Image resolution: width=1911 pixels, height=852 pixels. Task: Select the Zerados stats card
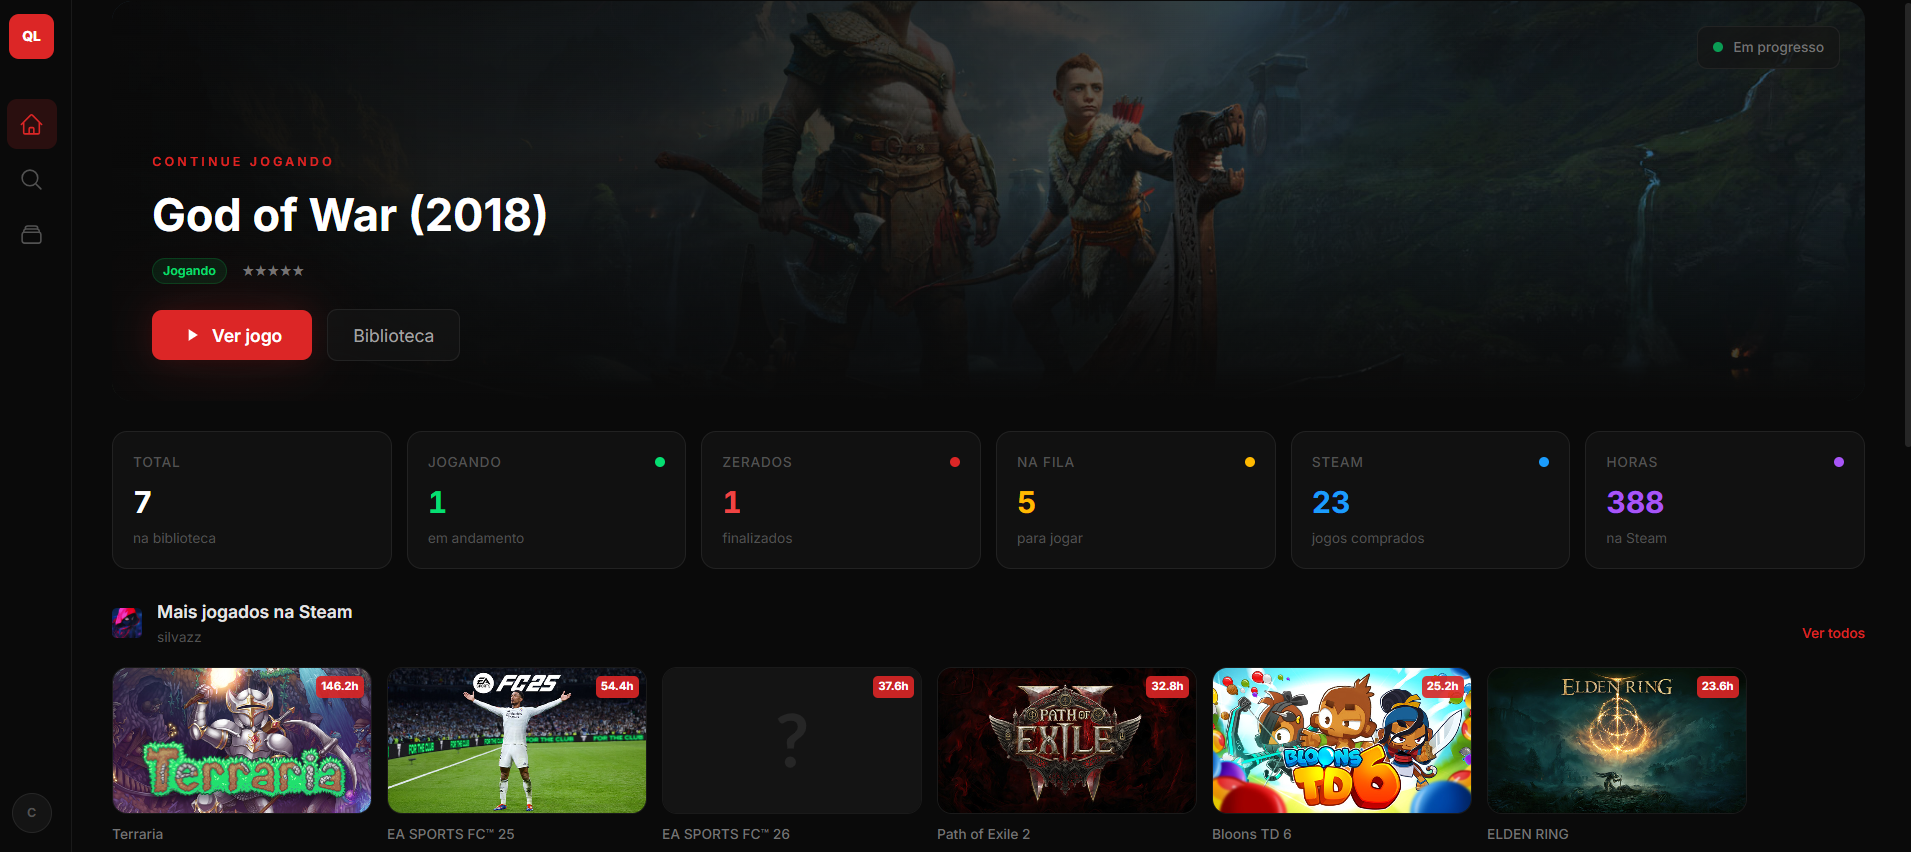(x=840, y=500)
